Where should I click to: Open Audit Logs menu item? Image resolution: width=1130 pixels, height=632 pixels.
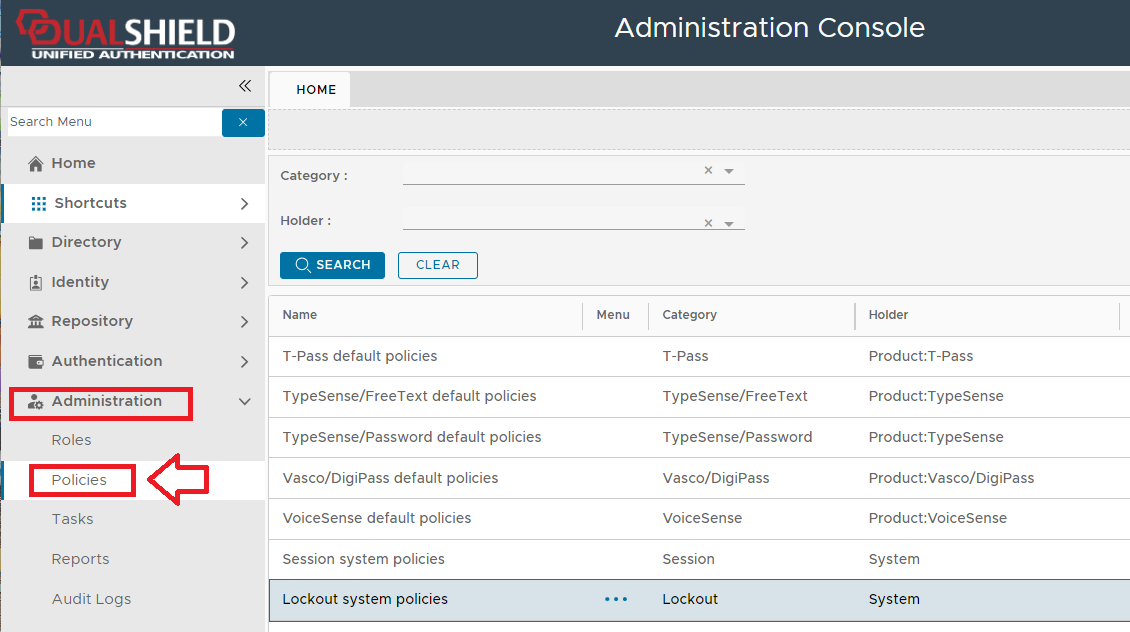coord(91,599)
